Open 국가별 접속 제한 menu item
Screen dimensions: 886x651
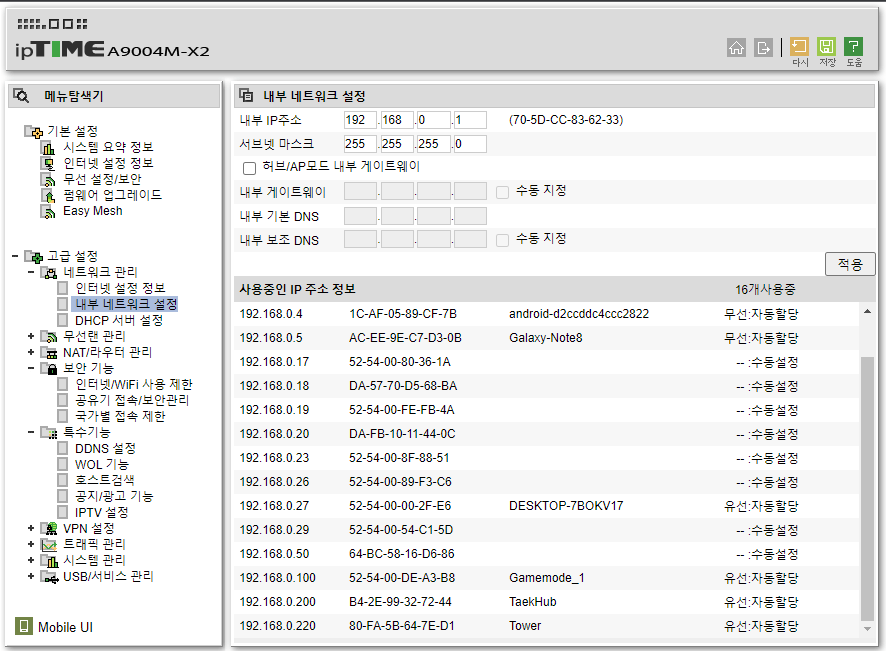click(x=120, y=416)
